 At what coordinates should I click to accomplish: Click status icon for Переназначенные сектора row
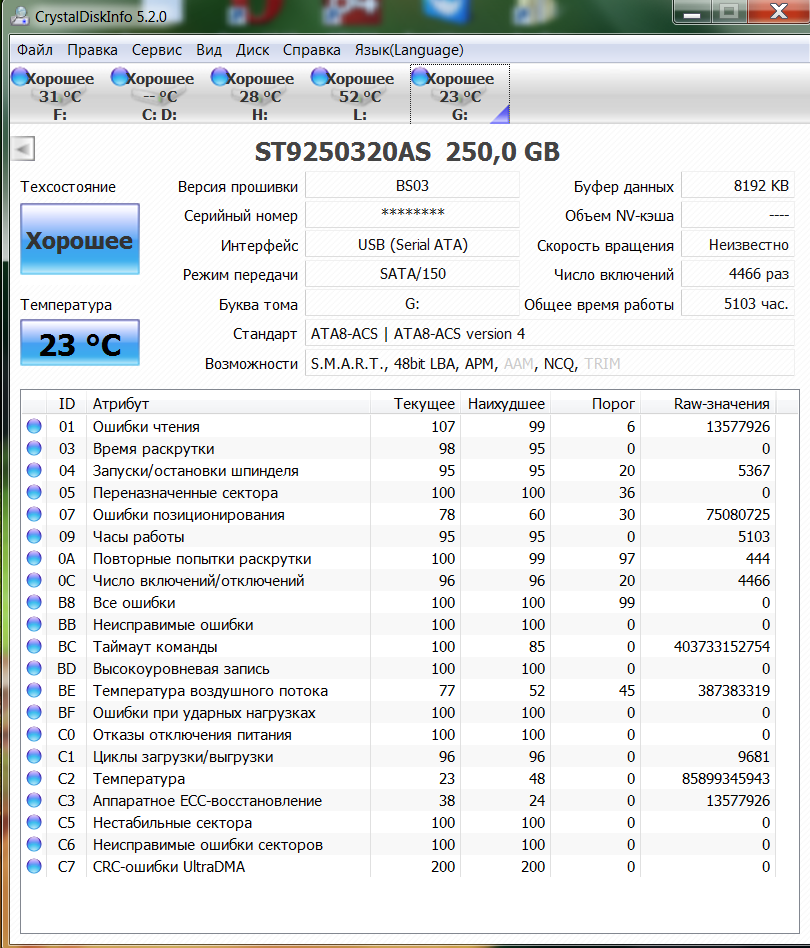[34, 492]
